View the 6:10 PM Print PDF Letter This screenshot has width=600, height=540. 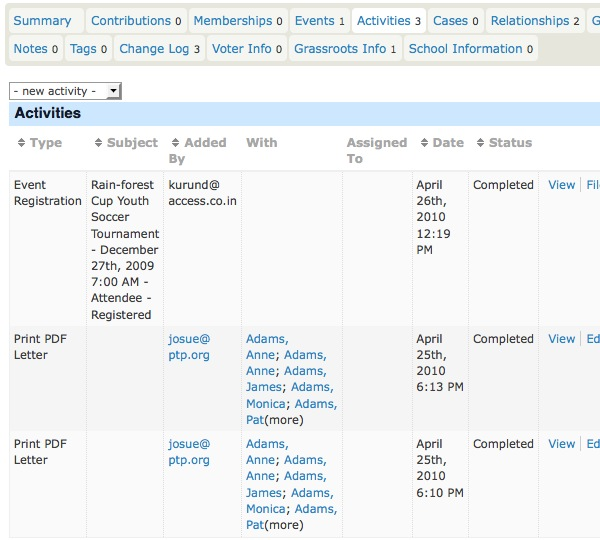pos(561,444)
